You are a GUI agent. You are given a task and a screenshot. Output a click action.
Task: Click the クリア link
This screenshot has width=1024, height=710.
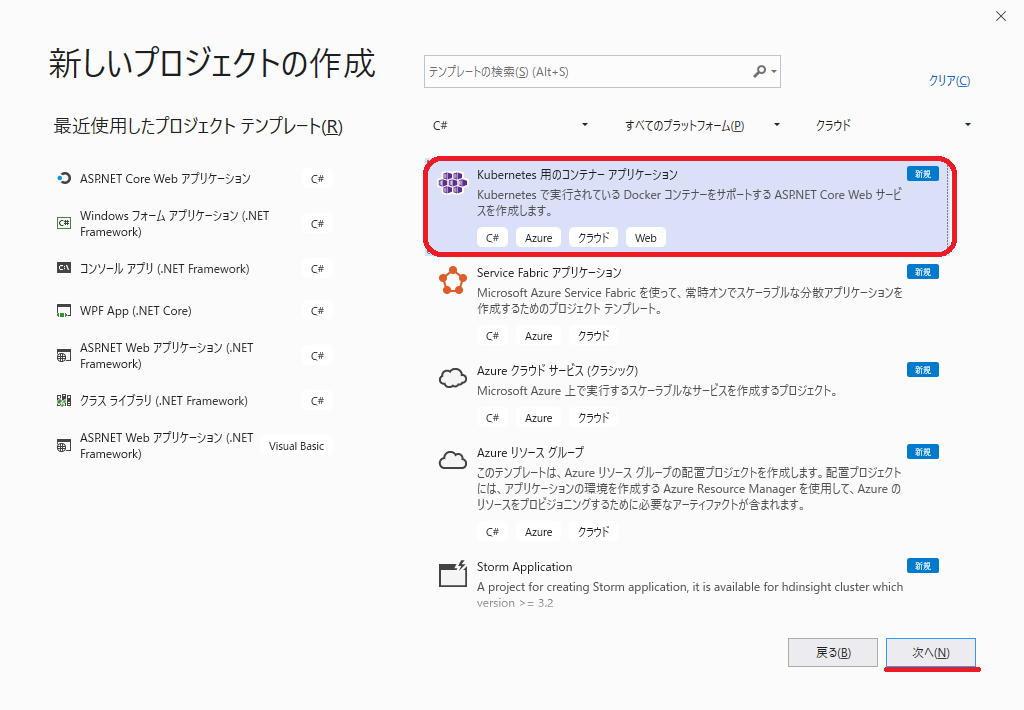point(948,81)
